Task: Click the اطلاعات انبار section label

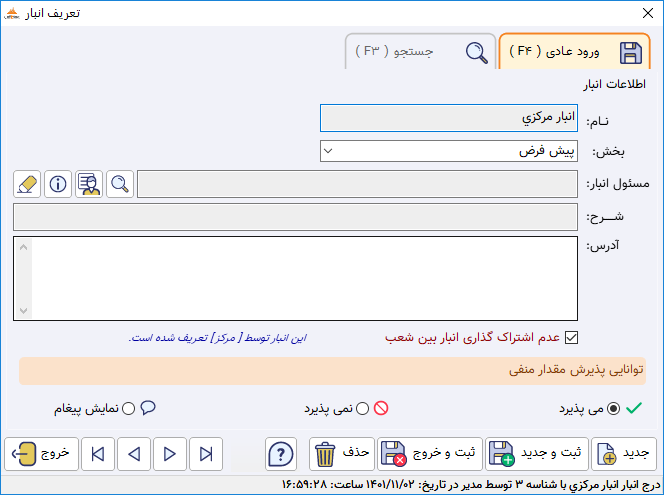Action: (x=614, y=84)
